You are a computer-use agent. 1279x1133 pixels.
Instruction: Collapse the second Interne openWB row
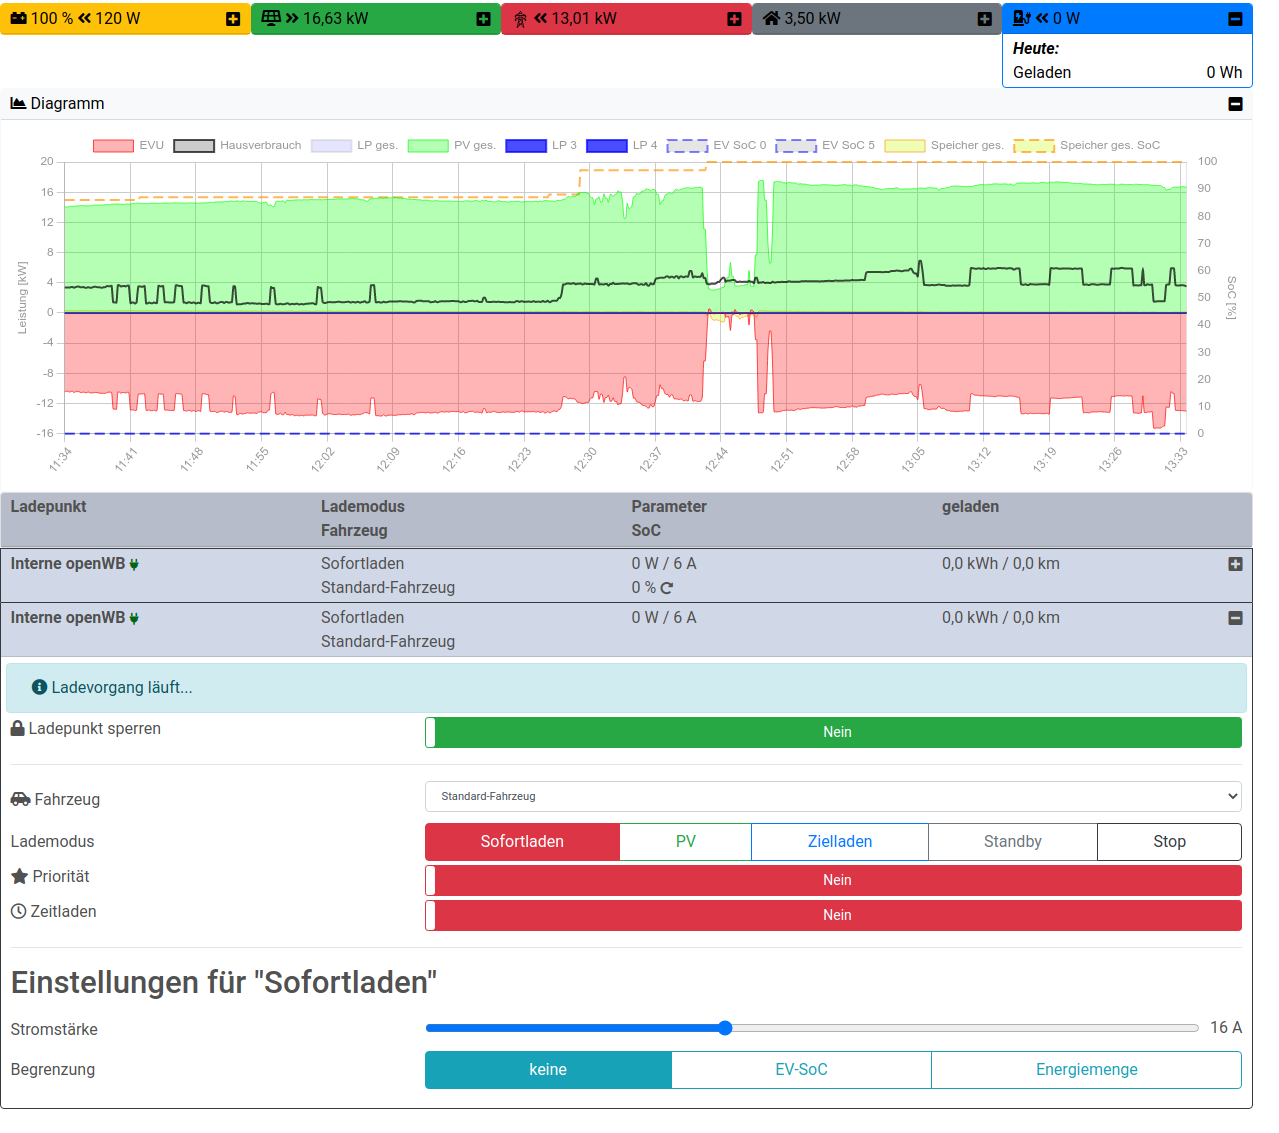1235,618
